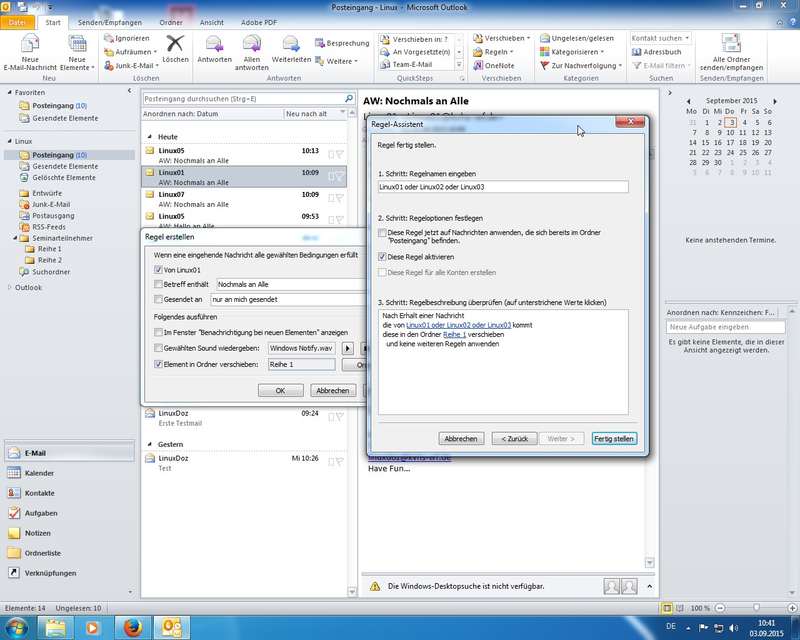Uncheck the Diese Regel aktivieren checkbox
The height and width of the screenshot is (640, 800).
[382, 257]
